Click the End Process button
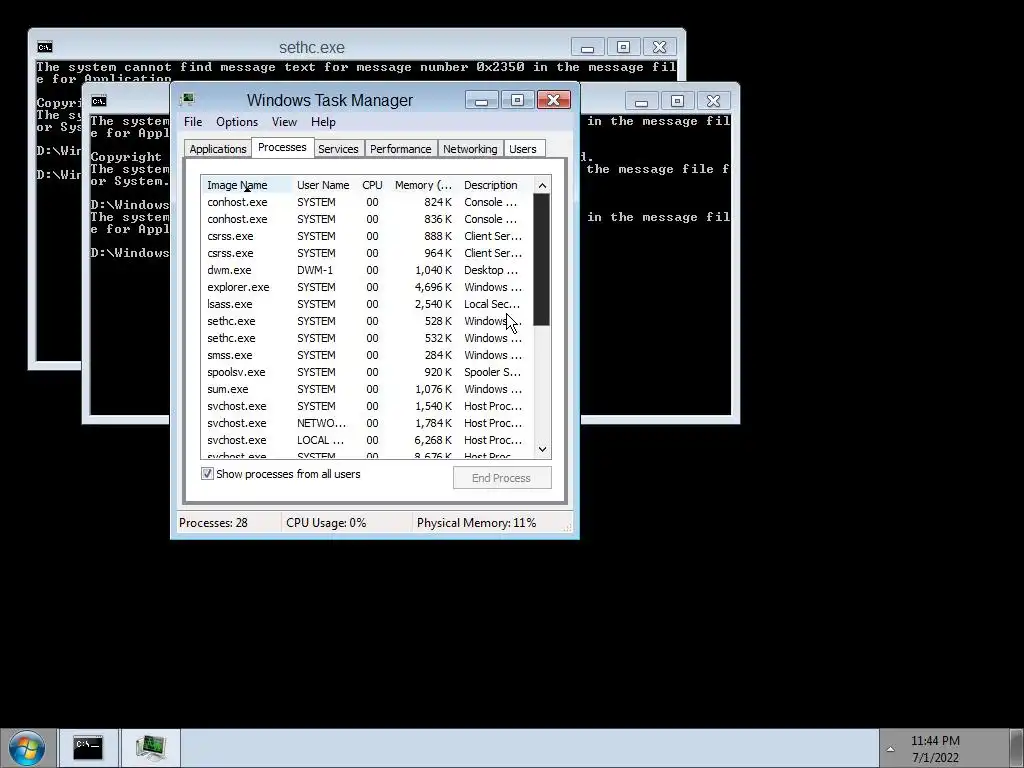Viewport: 1024px width, 768px height. click(502, 478)
